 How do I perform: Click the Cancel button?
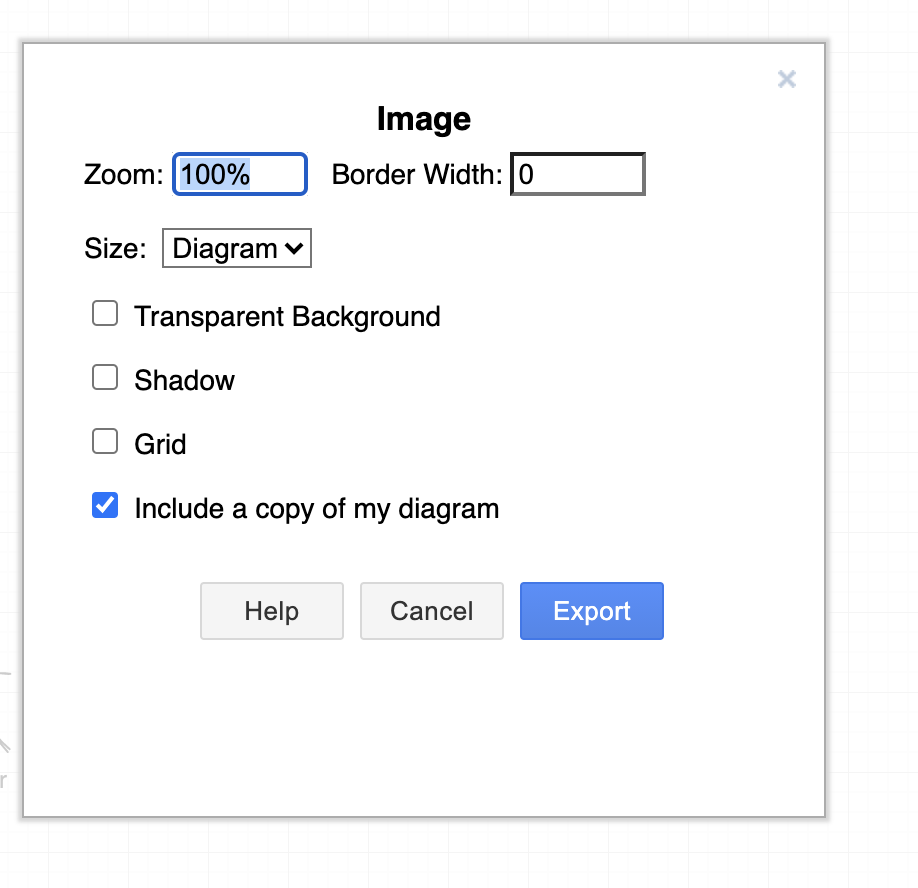coord(431,611)
